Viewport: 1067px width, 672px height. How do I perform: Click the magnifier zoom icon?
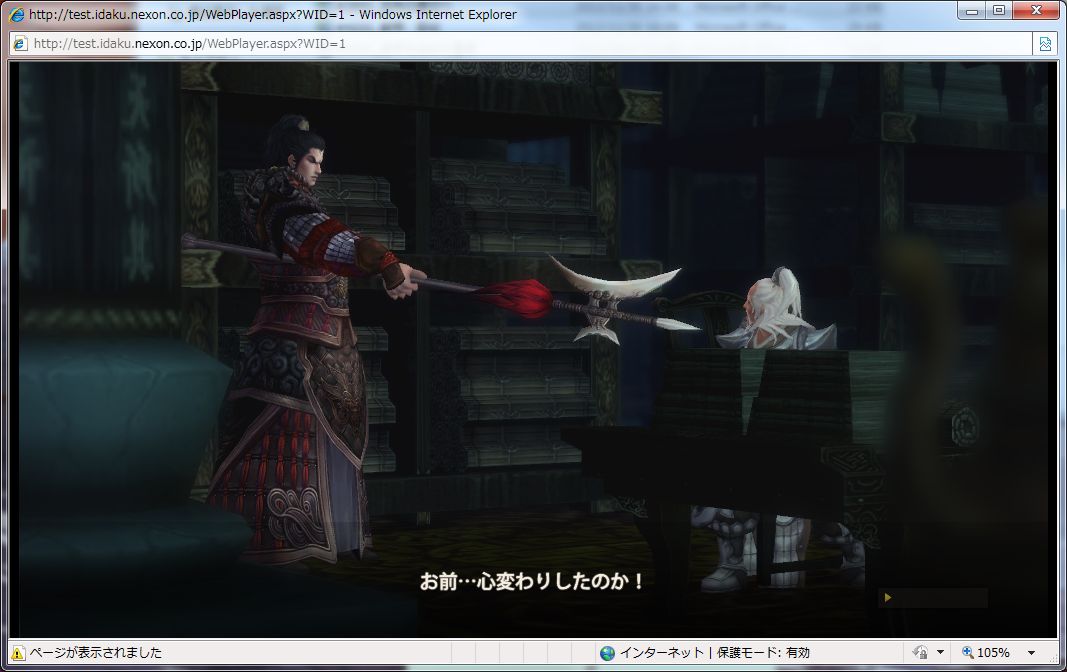[967, 652]
